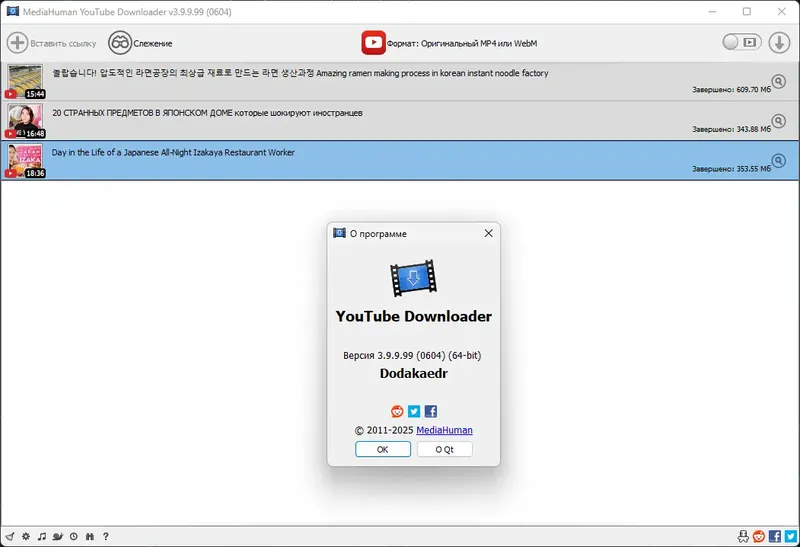800x547 pixels.
Task: Click the broom clear list icon
Action: point(10,536)
